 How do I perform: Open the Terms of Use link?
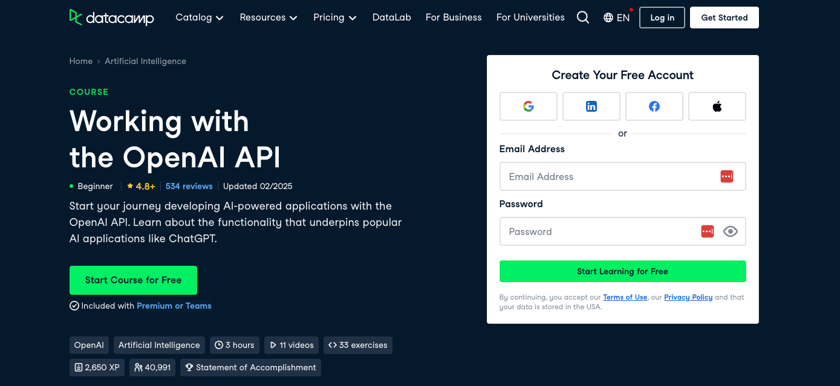click(625, 297)
